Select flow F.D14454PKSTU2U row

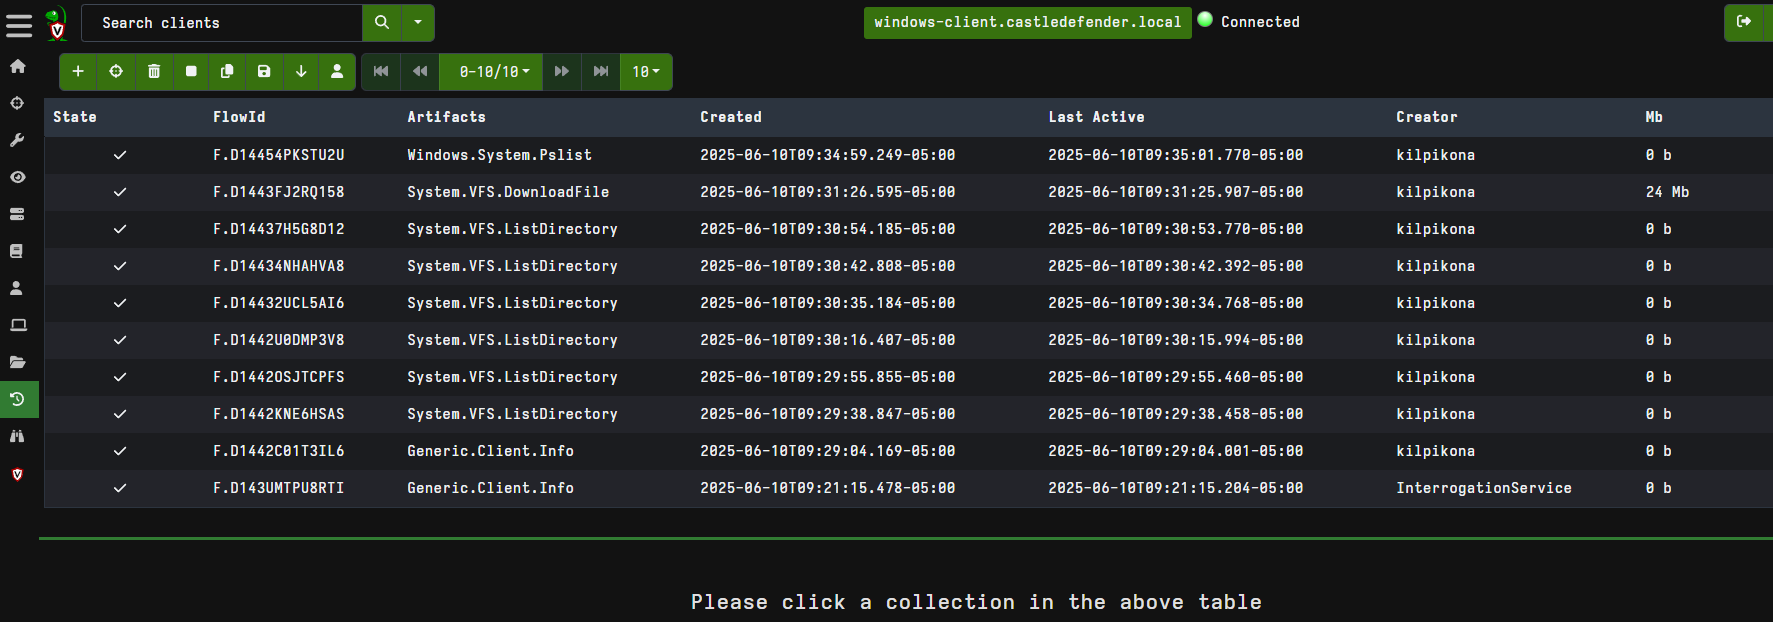[908, 155]
